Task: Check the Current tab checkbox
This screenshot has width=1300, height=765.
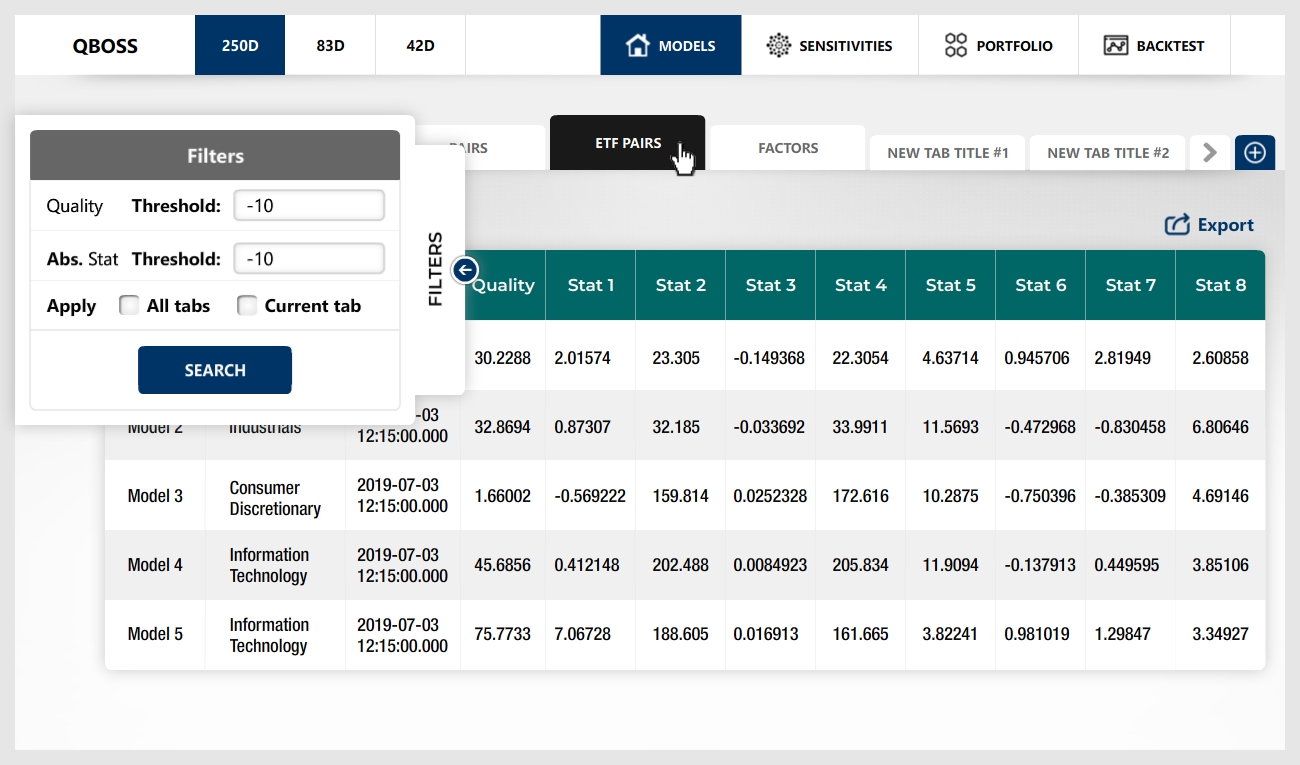Action: 247,306
